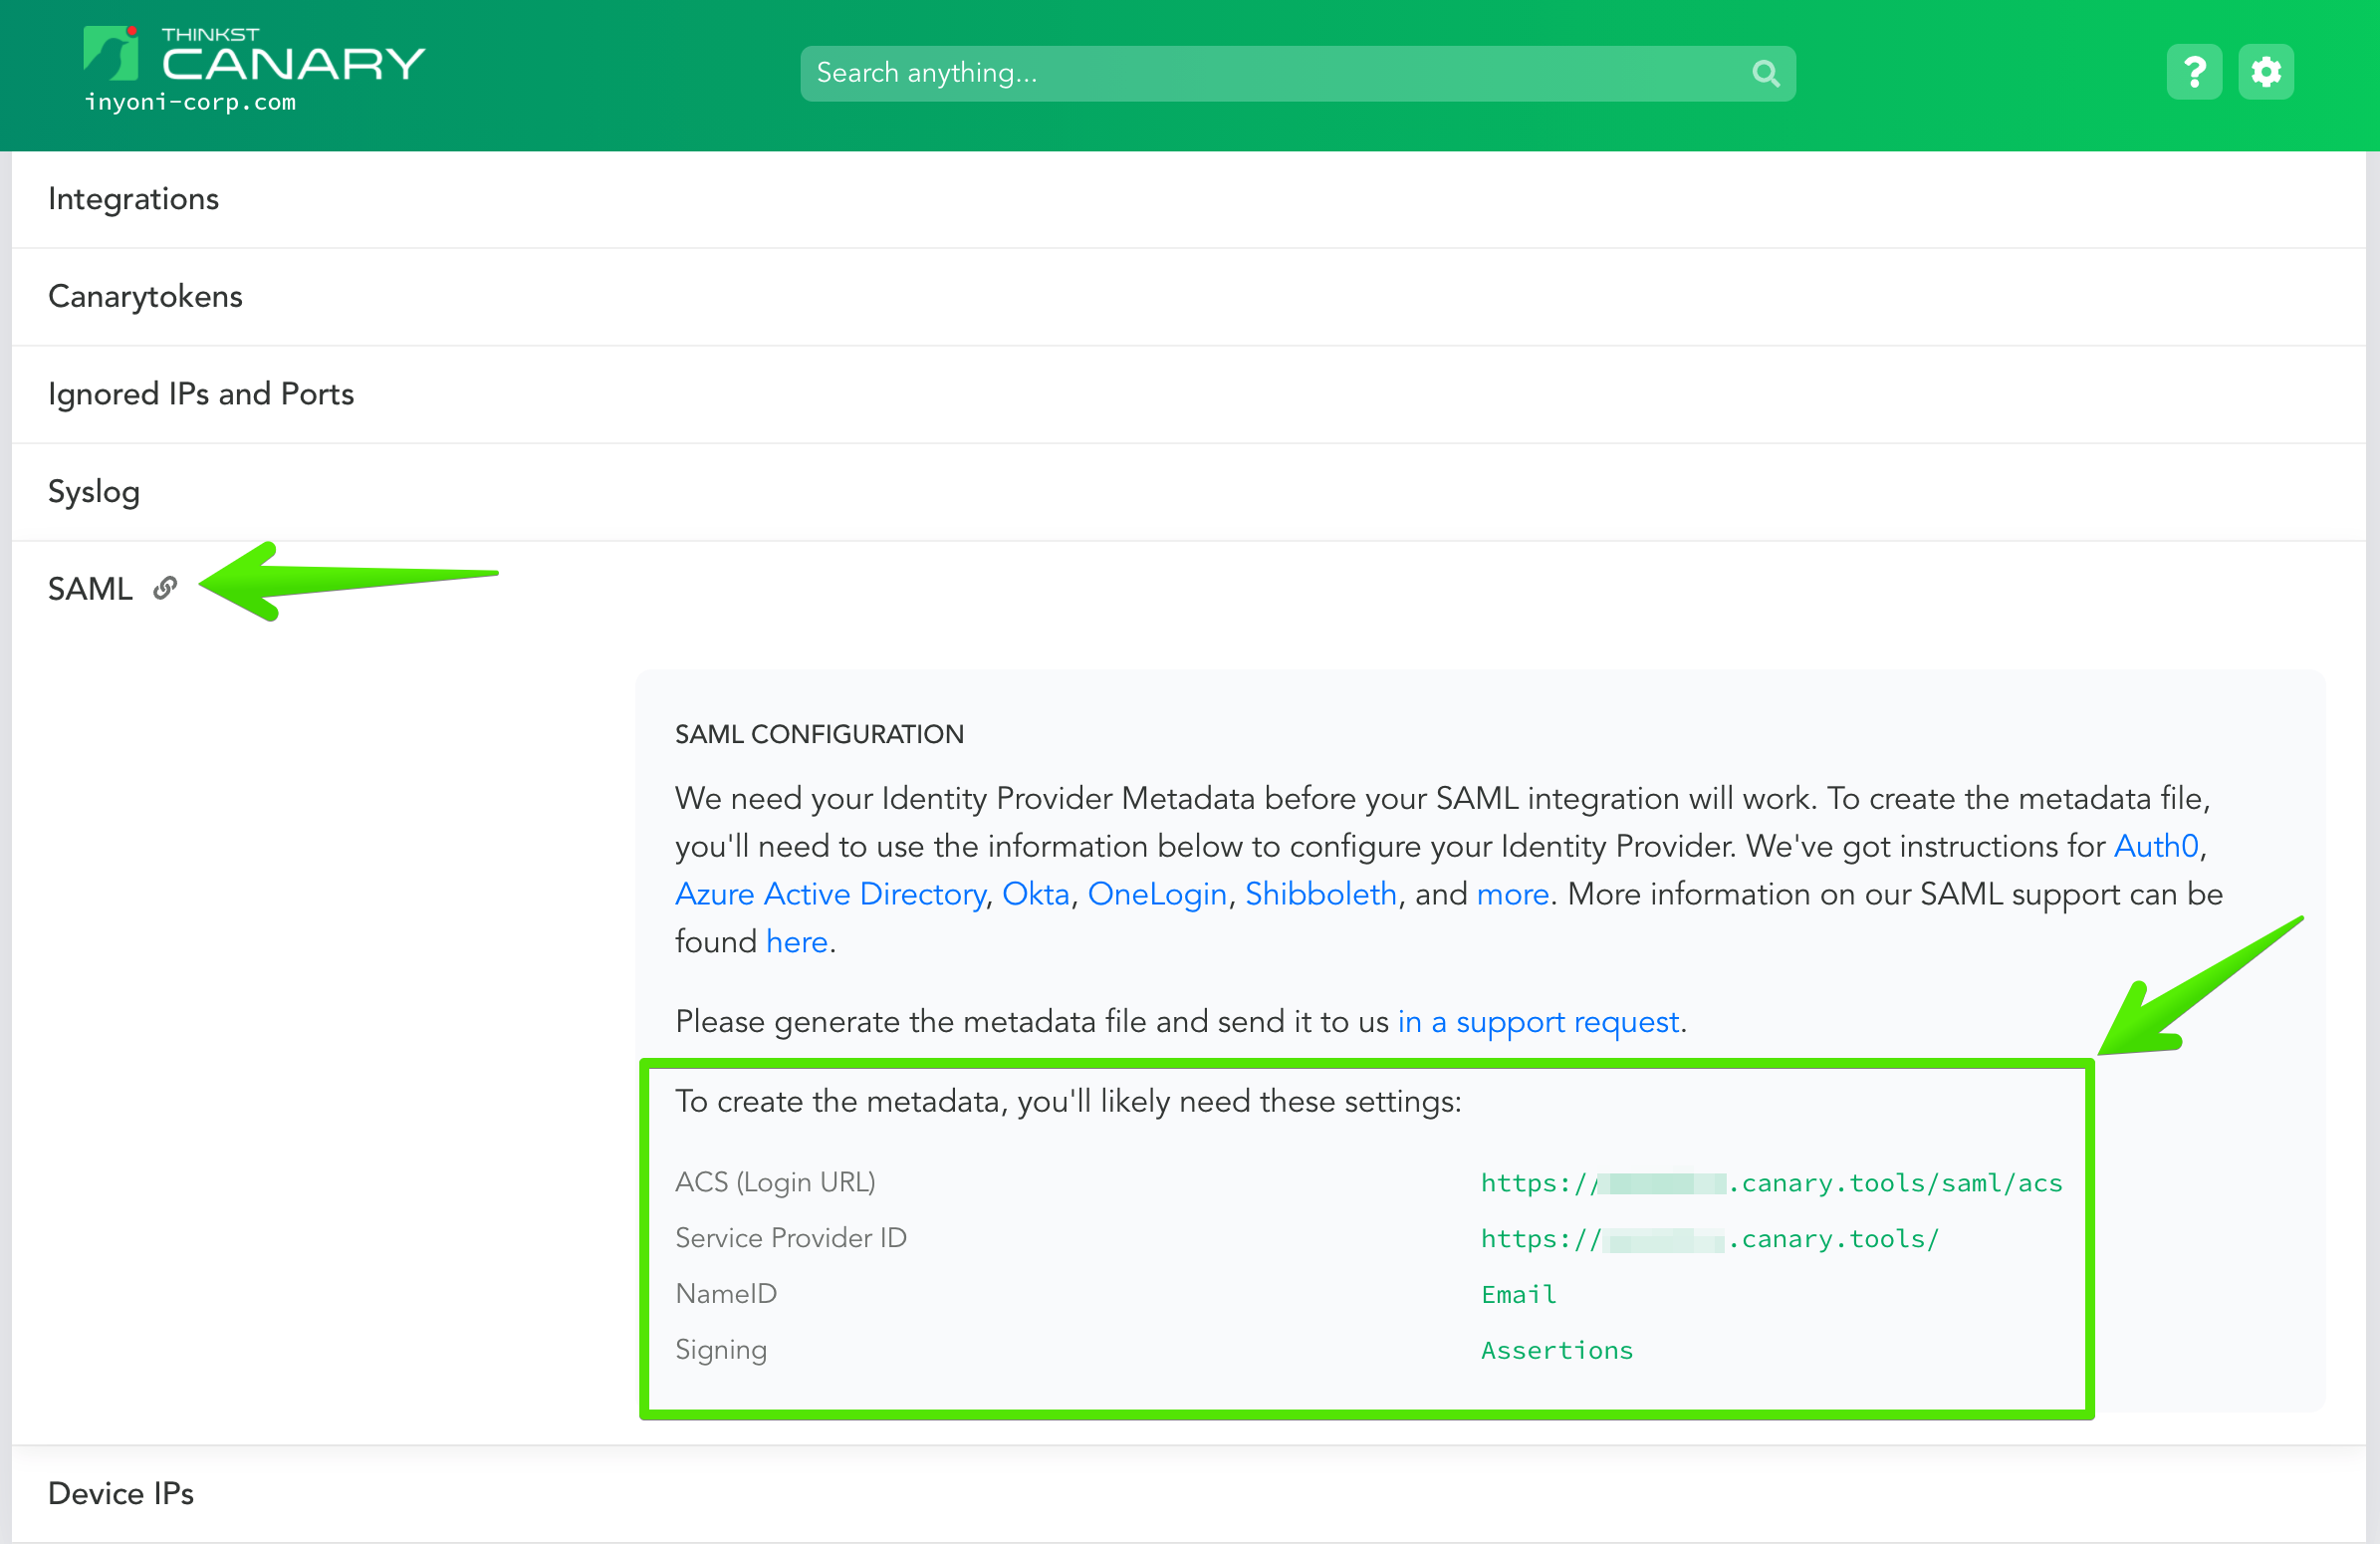Click the NameID 'Email' value
Image resolution: width=2380 pixels, height=1544 pixels.
coord(1519,1295)
